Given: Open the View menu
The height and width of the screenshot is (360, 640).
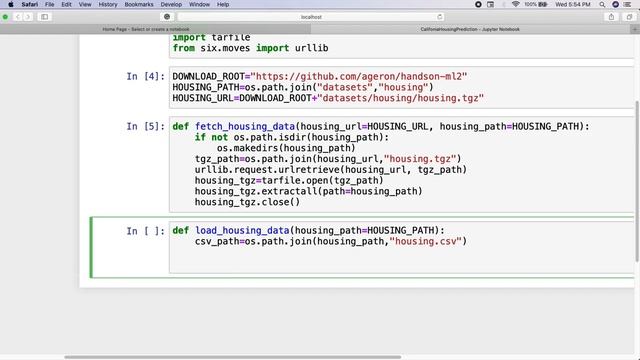Looking at the screenshot, I should click(85, 4).
